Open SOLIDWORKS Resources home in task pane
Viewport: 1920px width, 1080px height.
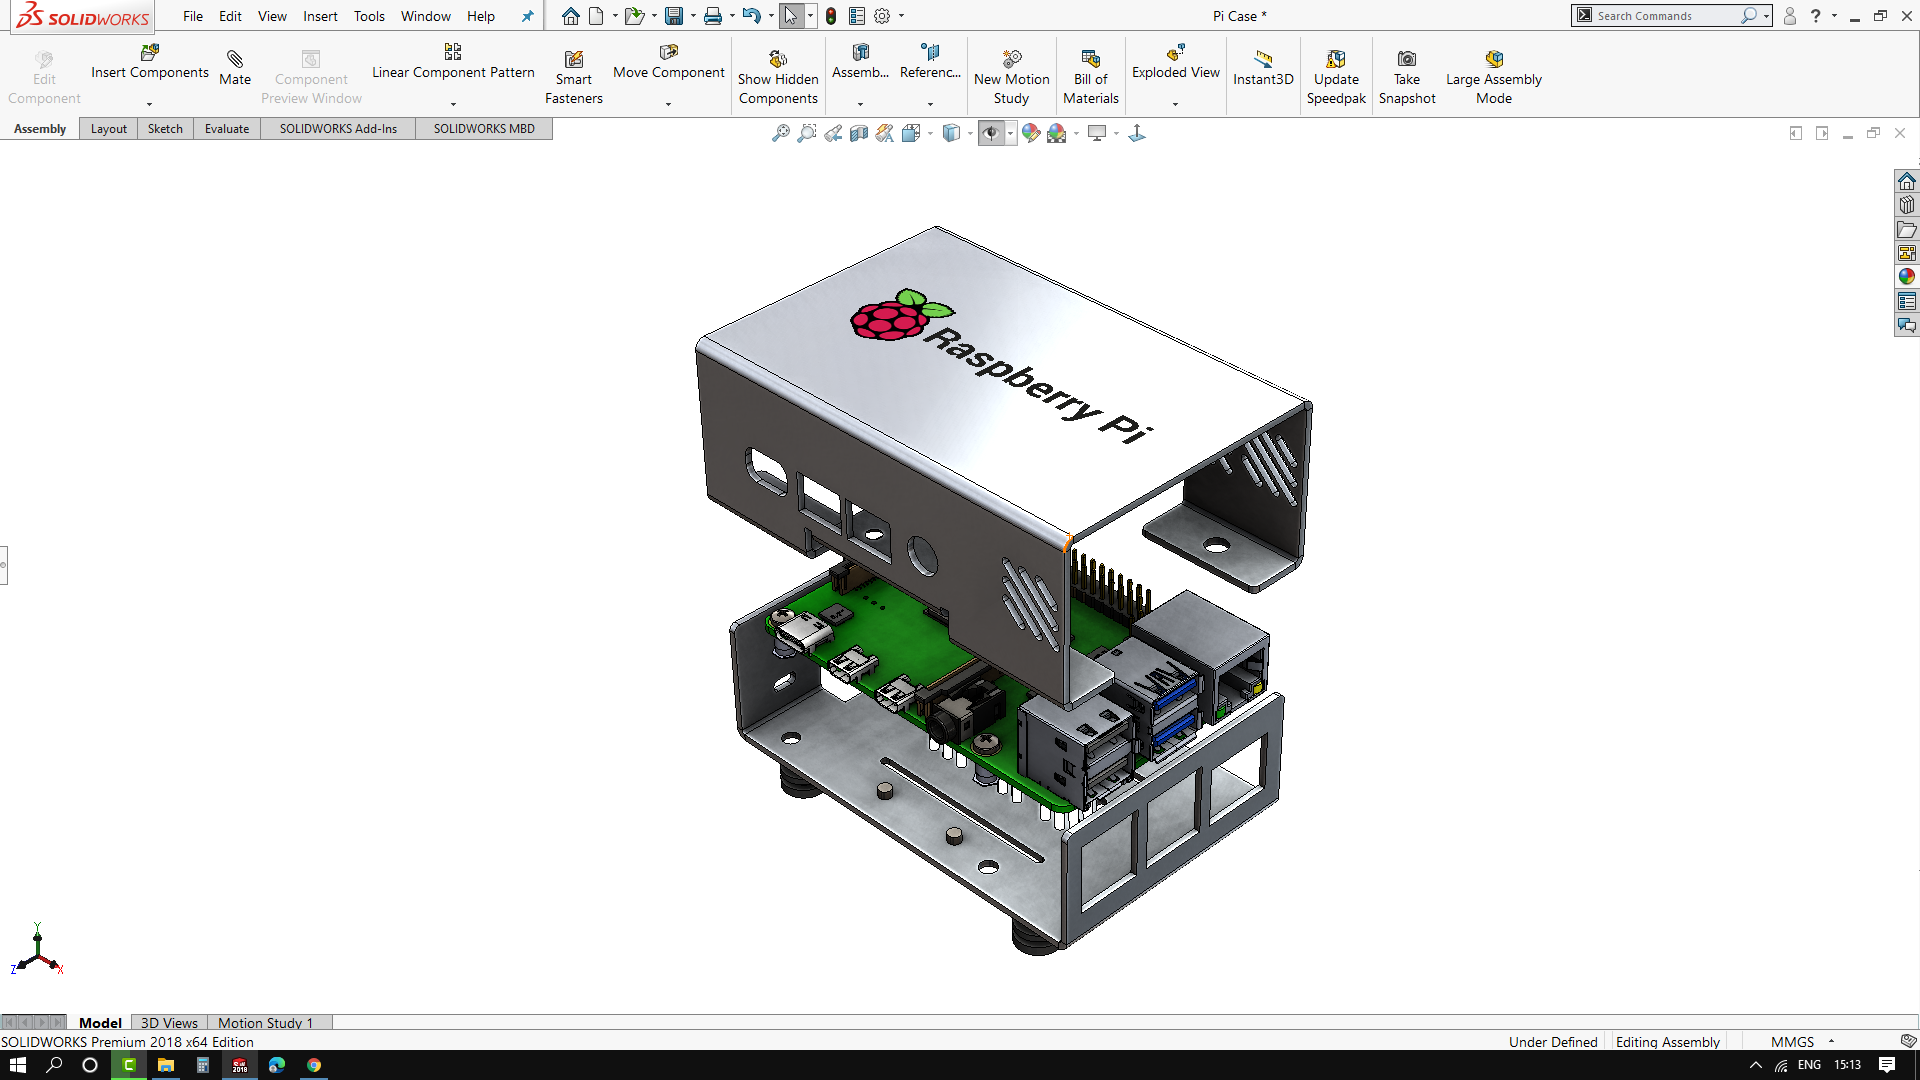click(1906, 181)
